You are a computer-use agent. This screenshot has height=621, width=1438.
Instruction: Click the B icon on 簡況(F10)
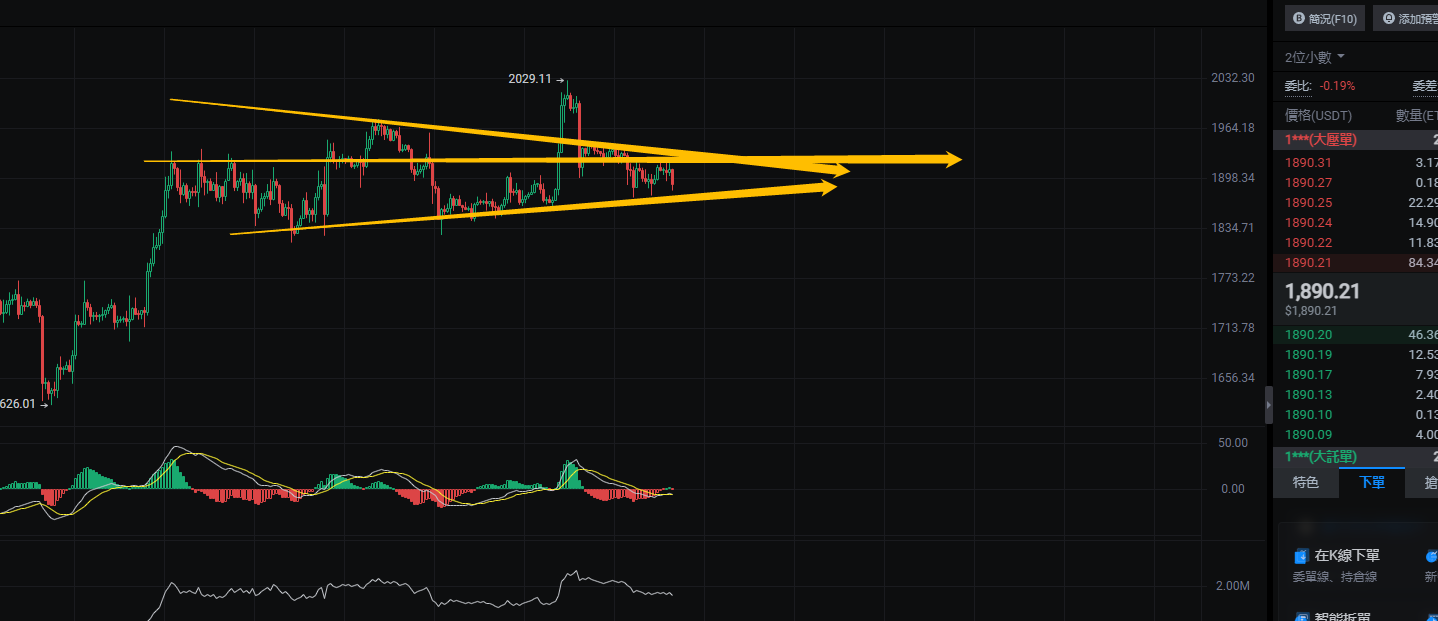click(1299, 18)
